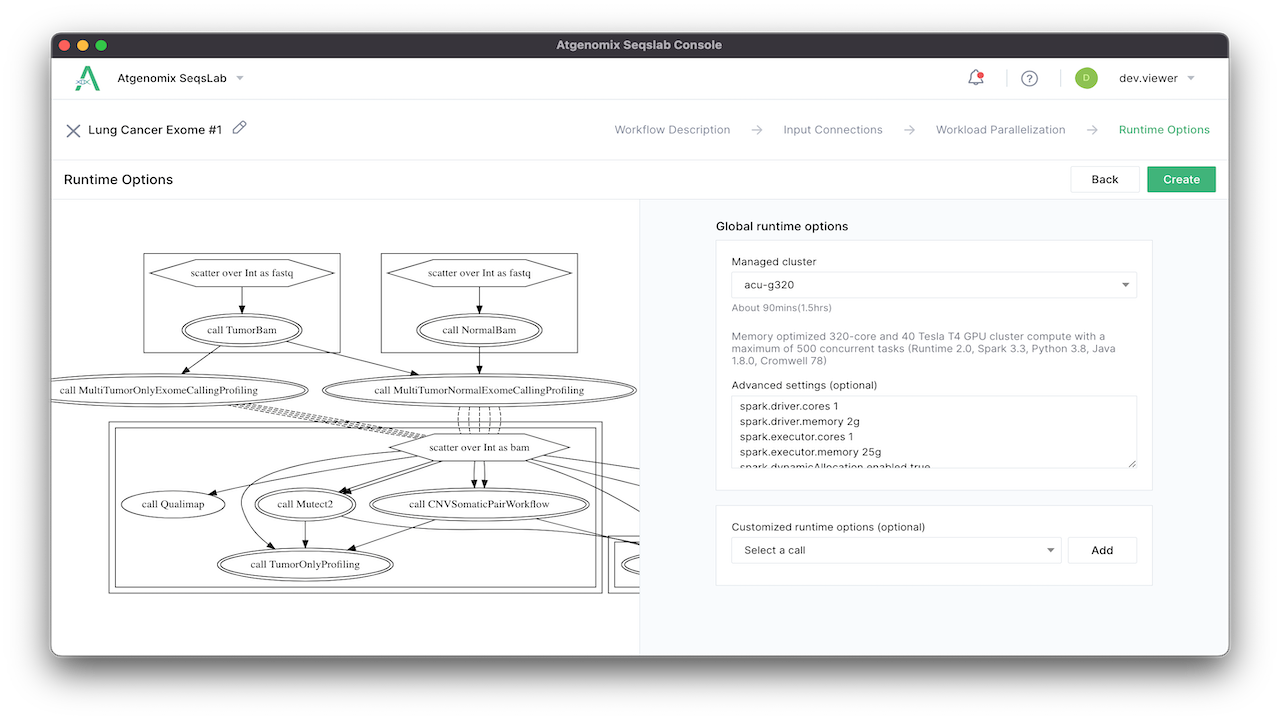Open the Managed cluster acu-g320 dropdown

pos(934,285)
